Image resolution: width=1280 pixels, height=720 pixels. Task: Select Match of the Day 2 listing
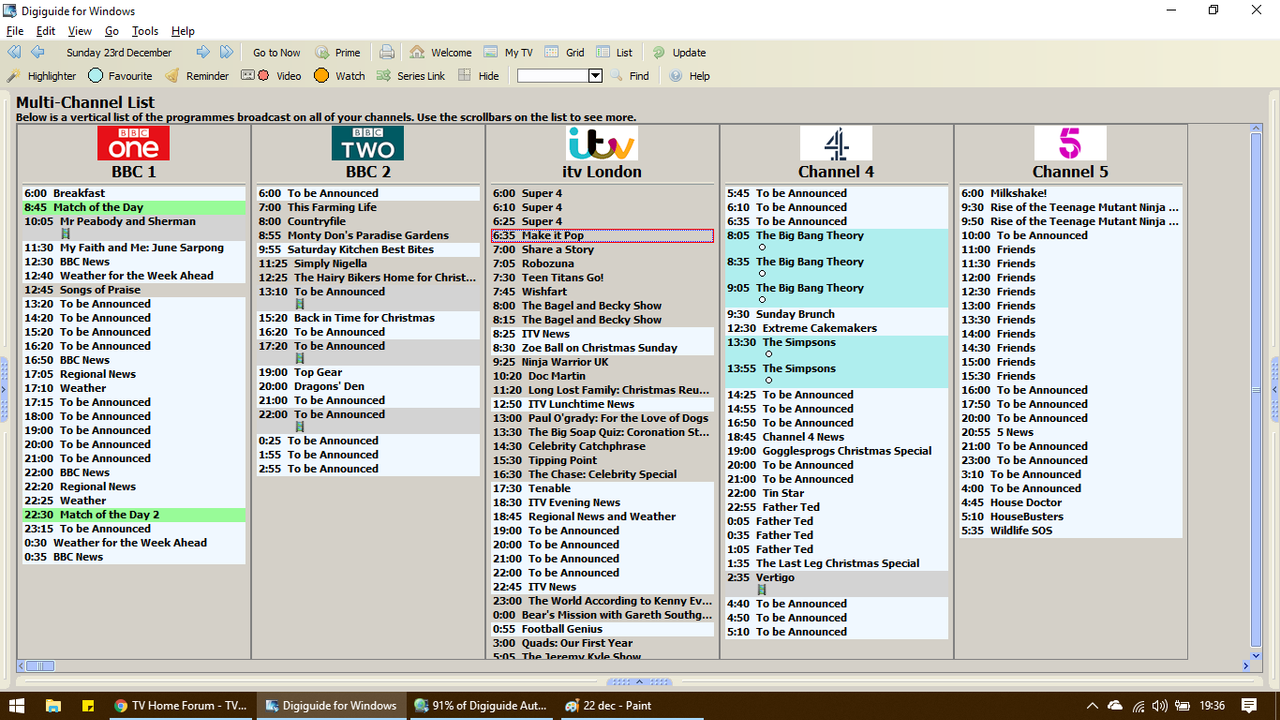(134, 515)
